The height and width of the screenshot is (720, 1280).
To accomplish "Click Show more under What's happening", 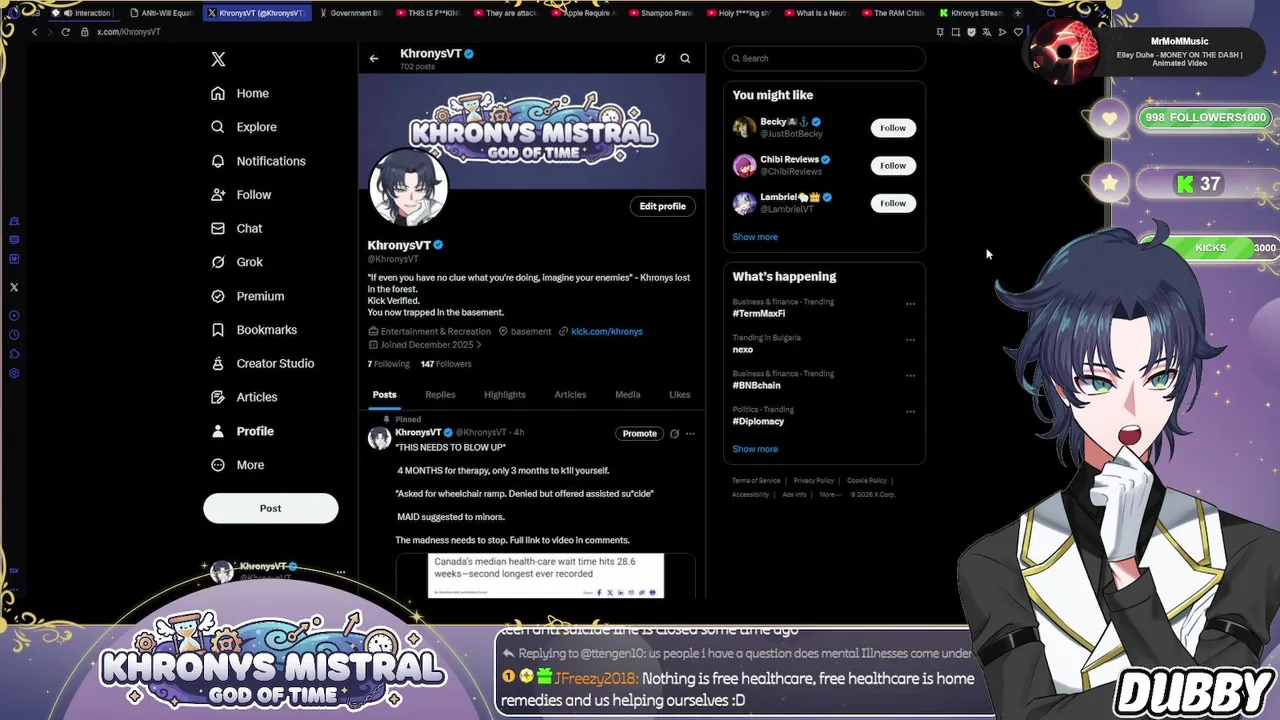I will [x=755, y=449].
